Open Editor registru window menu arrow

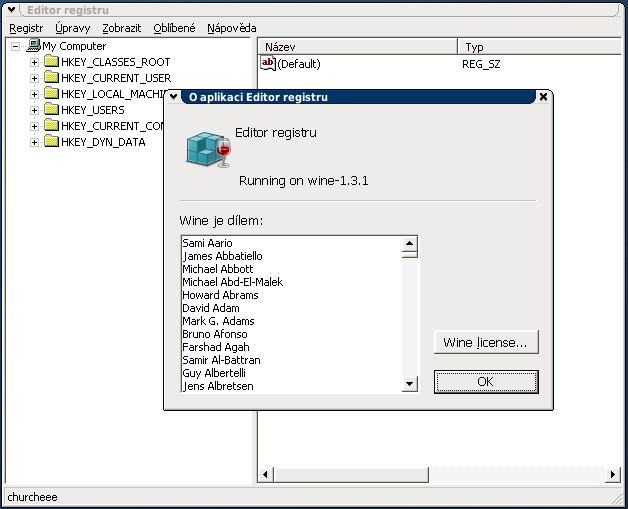(x=12, y=10)
